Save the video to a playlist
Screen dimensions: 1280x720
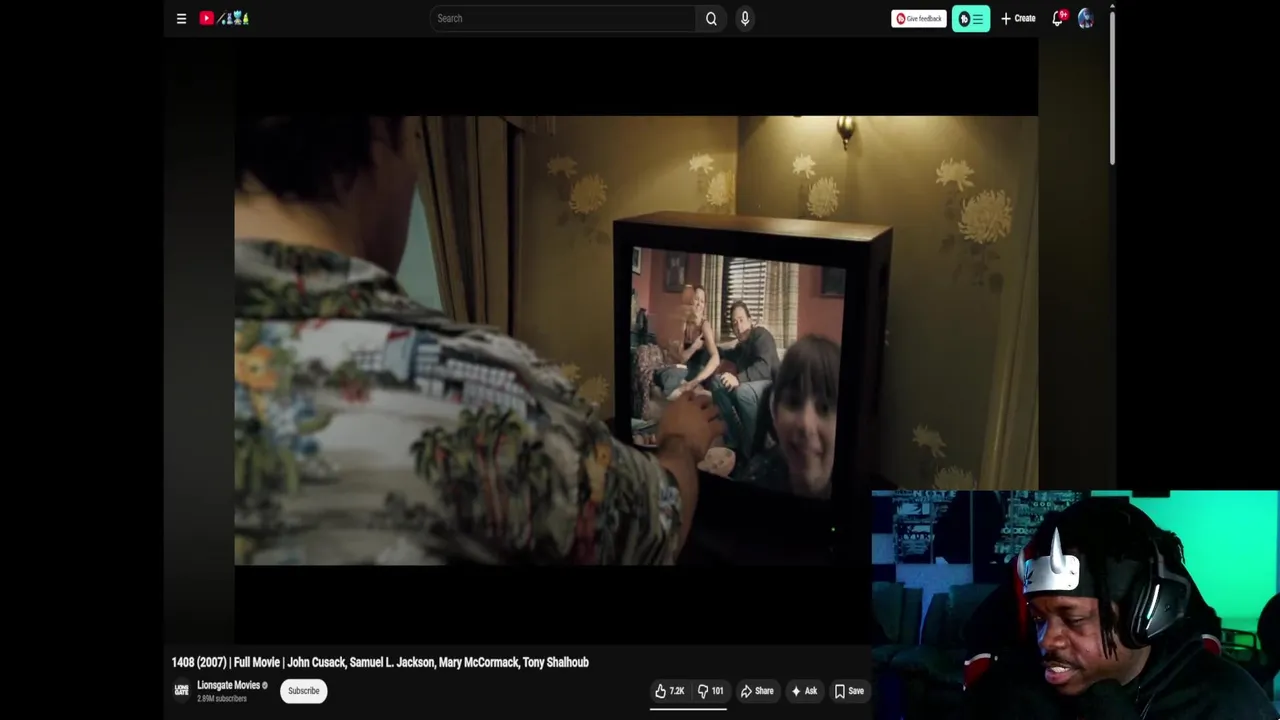click(849, 691)
